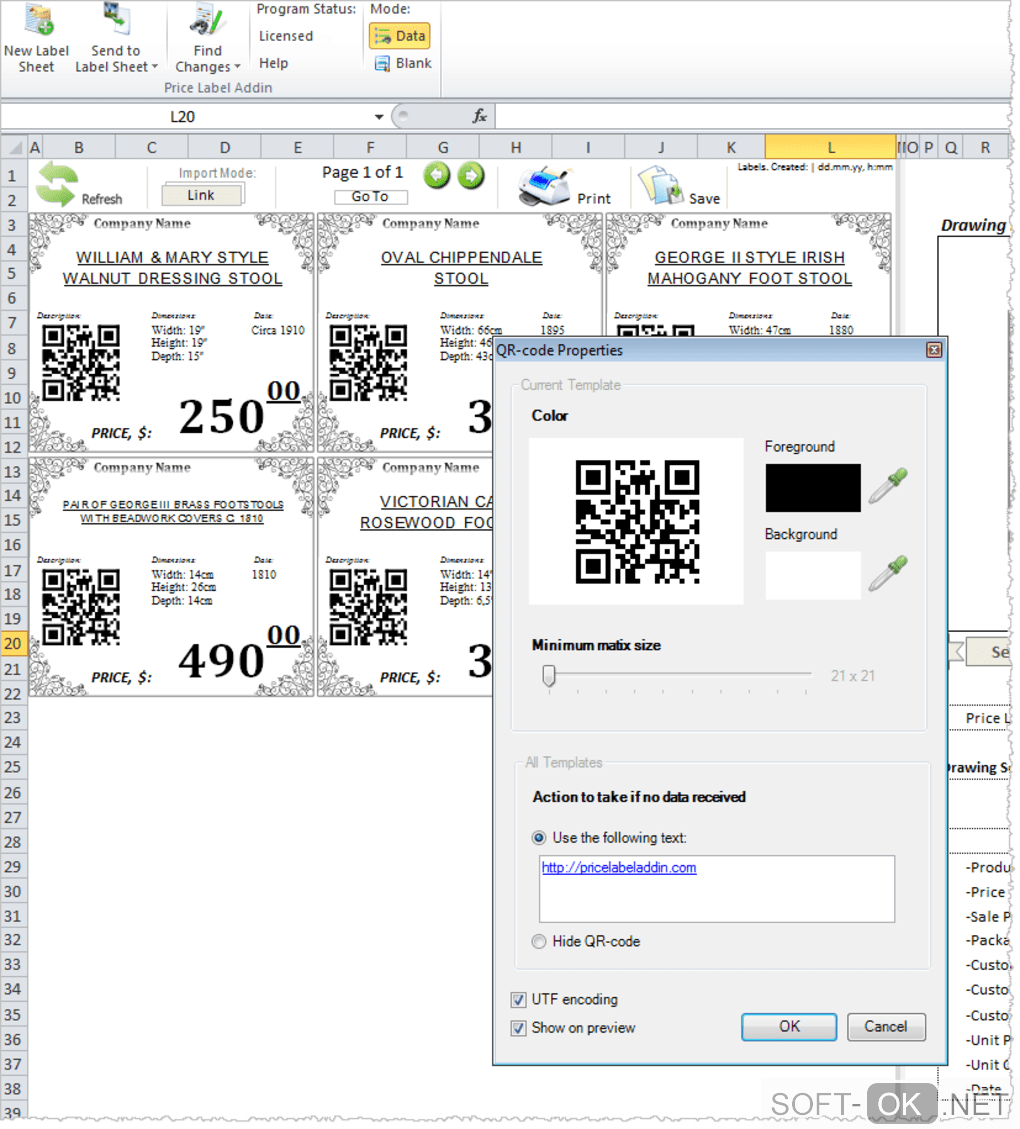Screen dimensions: 1020x1129
Task: Click the pricelabeladdin.com link
Action: 619,868
